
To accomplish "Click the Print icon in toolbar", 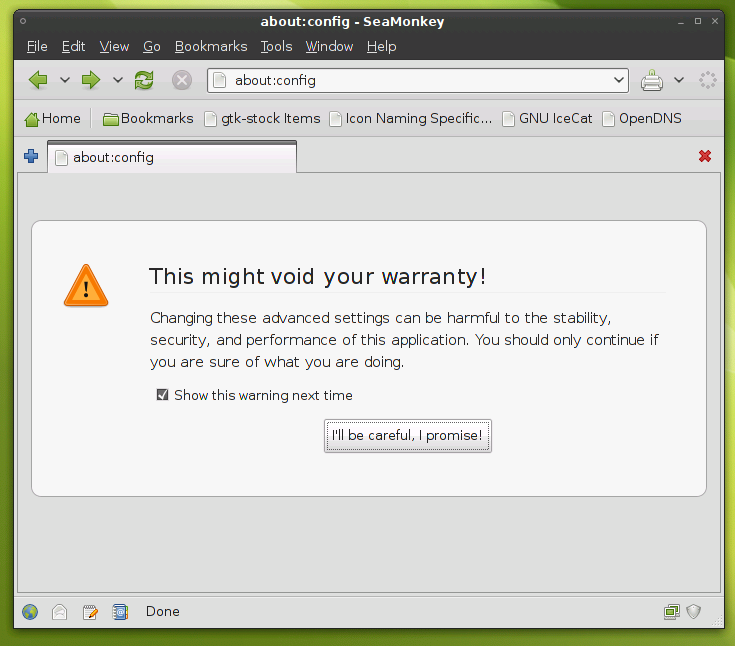I will pyautogui.click(x=652, y=80).
